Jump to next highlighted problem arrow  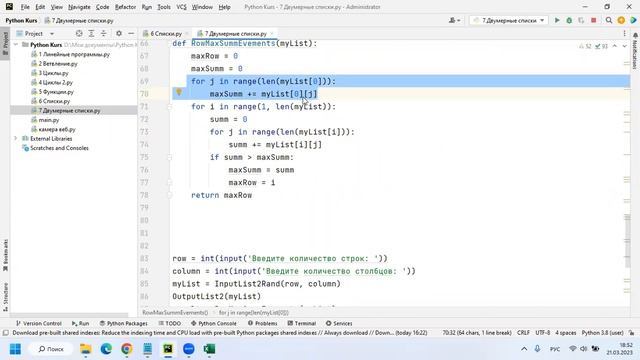point(624,46)
